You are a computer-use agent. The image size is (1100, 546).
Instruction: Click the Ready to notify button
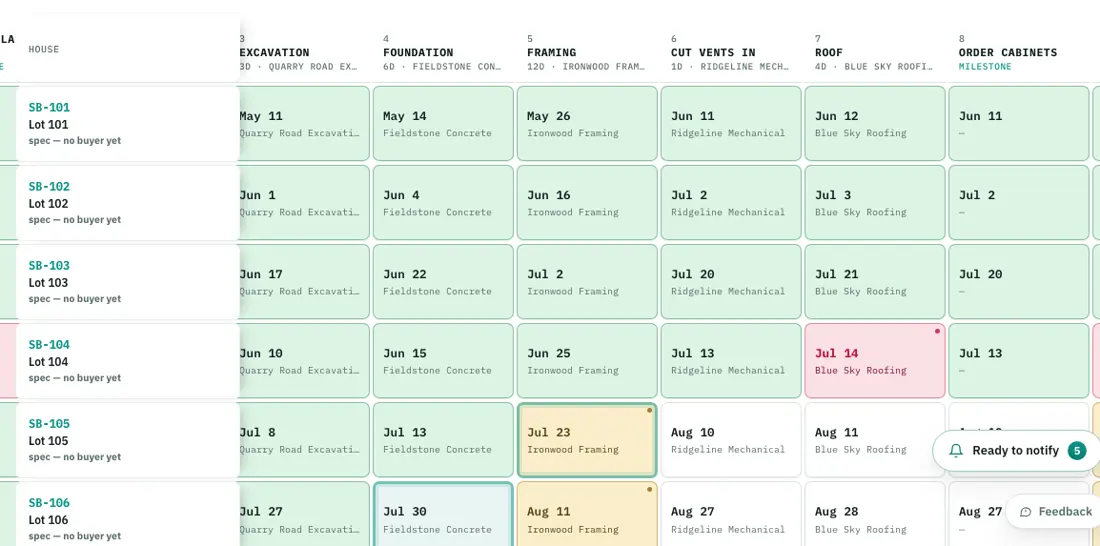click(x=1017, y=451)
